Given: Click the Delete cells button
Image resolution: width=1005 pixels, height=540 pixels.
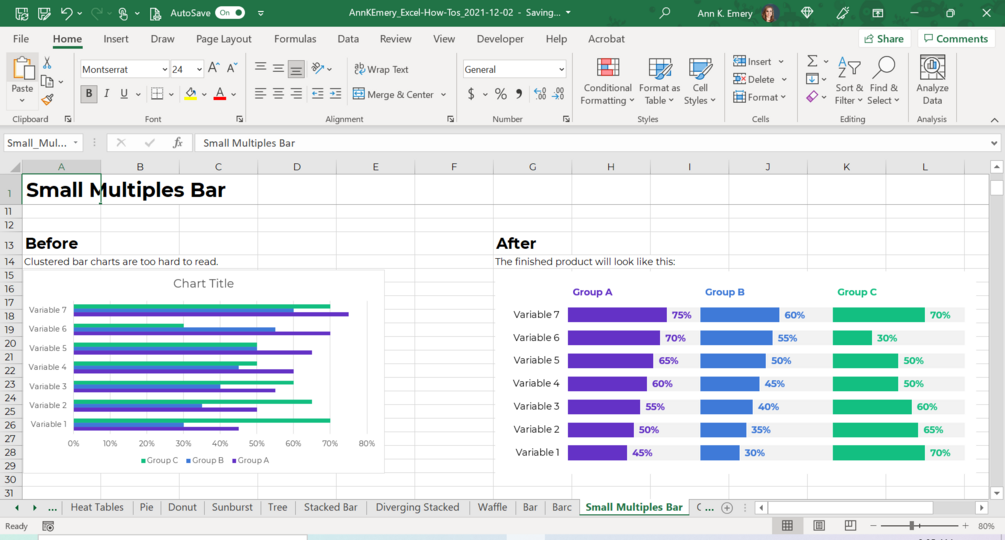Looking at the screenshot, I should (x=754, y=79).
